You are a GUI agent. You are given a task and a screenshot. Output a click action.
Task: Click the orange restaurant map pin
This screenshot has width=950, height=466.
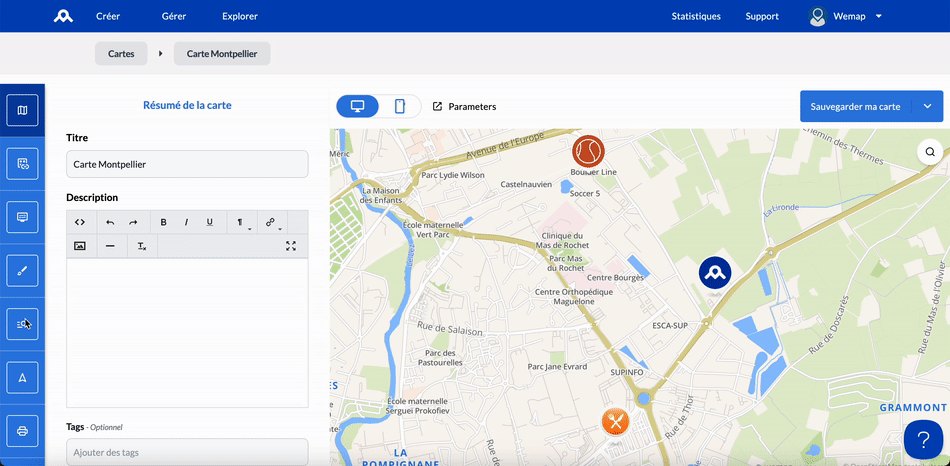tap(616, 422)
